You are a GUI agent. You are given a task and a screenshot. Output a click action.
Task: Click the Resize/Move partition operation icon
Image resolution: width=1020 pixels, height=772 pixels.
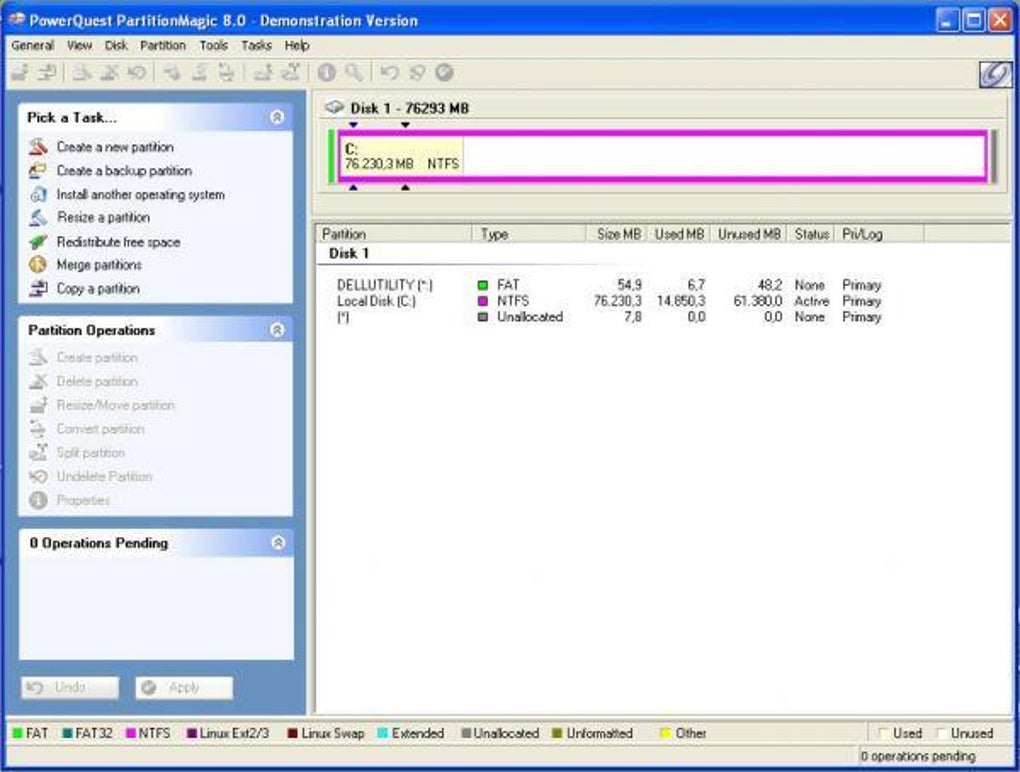[x=38, y=405]
